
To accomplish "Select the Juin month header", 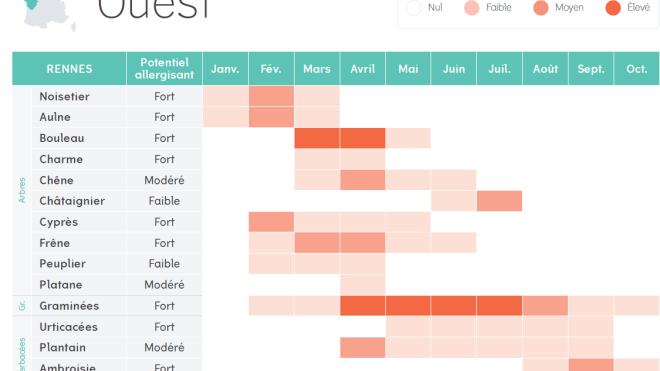I will [x=453, y=69].
